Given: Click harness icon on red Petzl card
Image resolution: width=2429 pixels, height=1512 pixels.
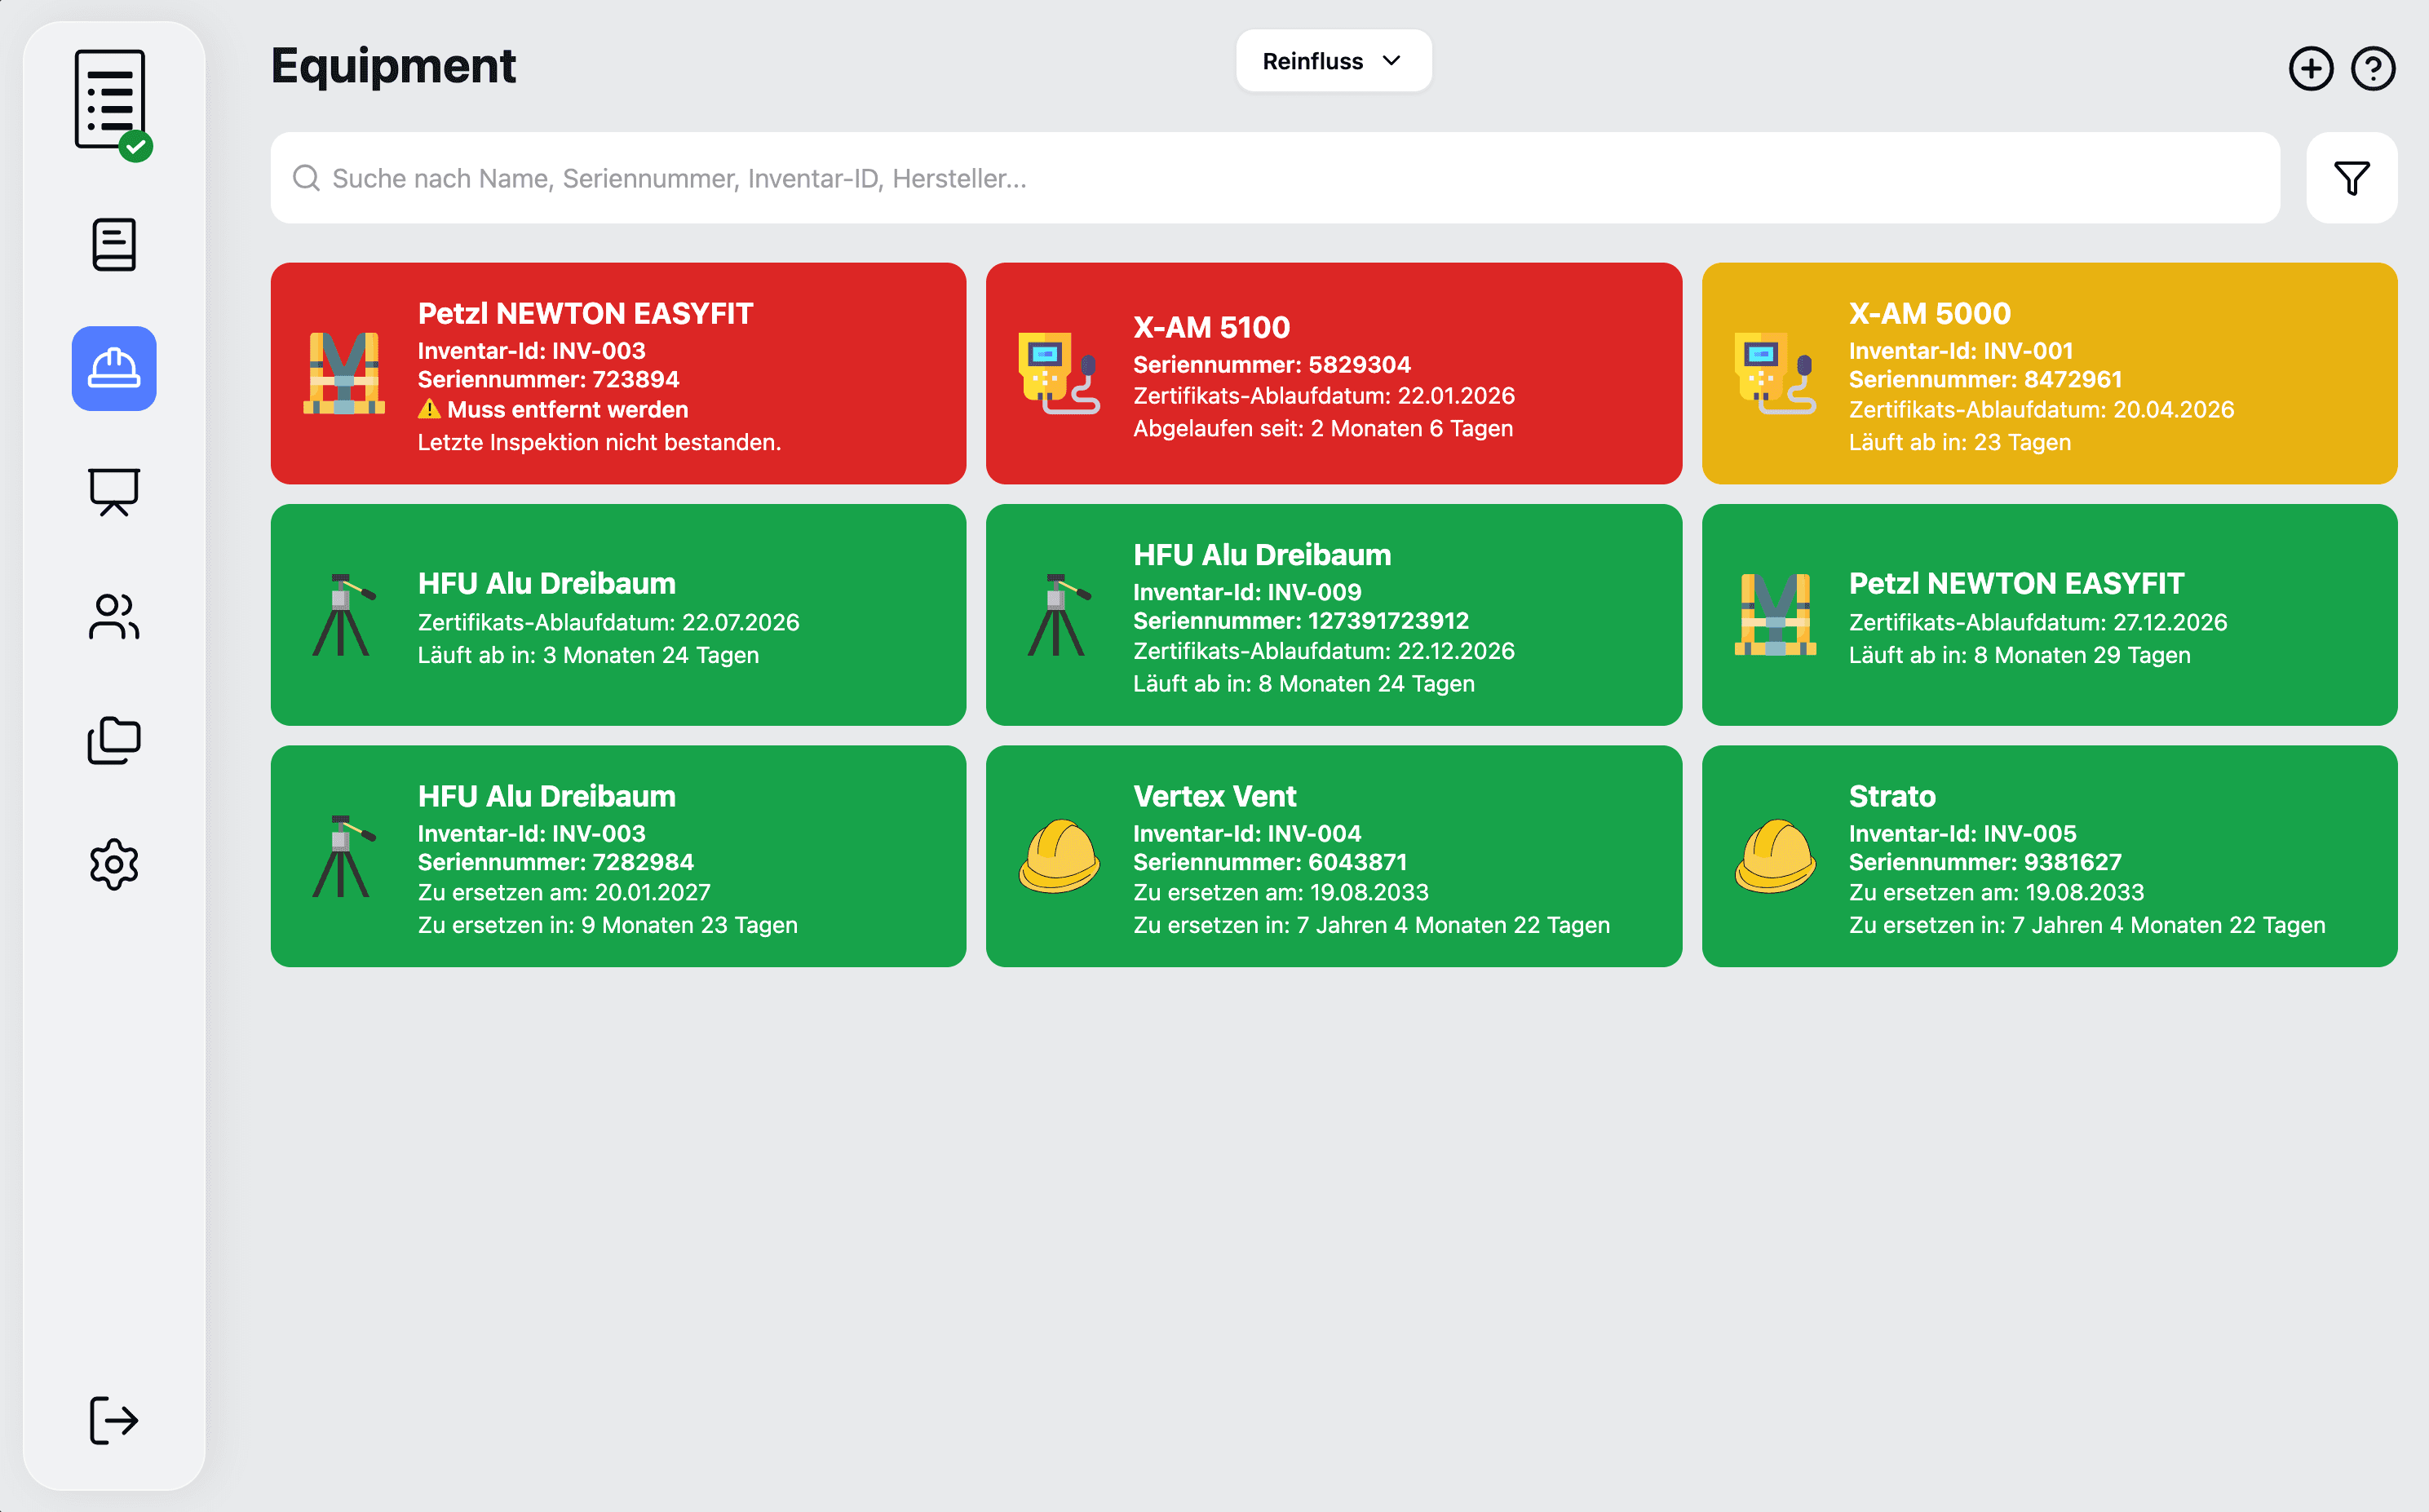Looking at the screenshot, I should [x=344, y=373].
